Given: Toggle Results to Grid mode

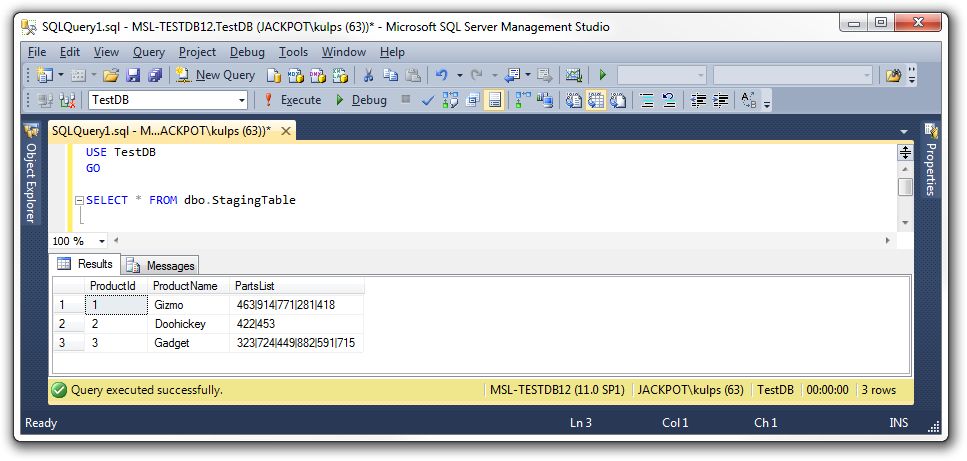Looking at the screenshot, I should point(596,100).
